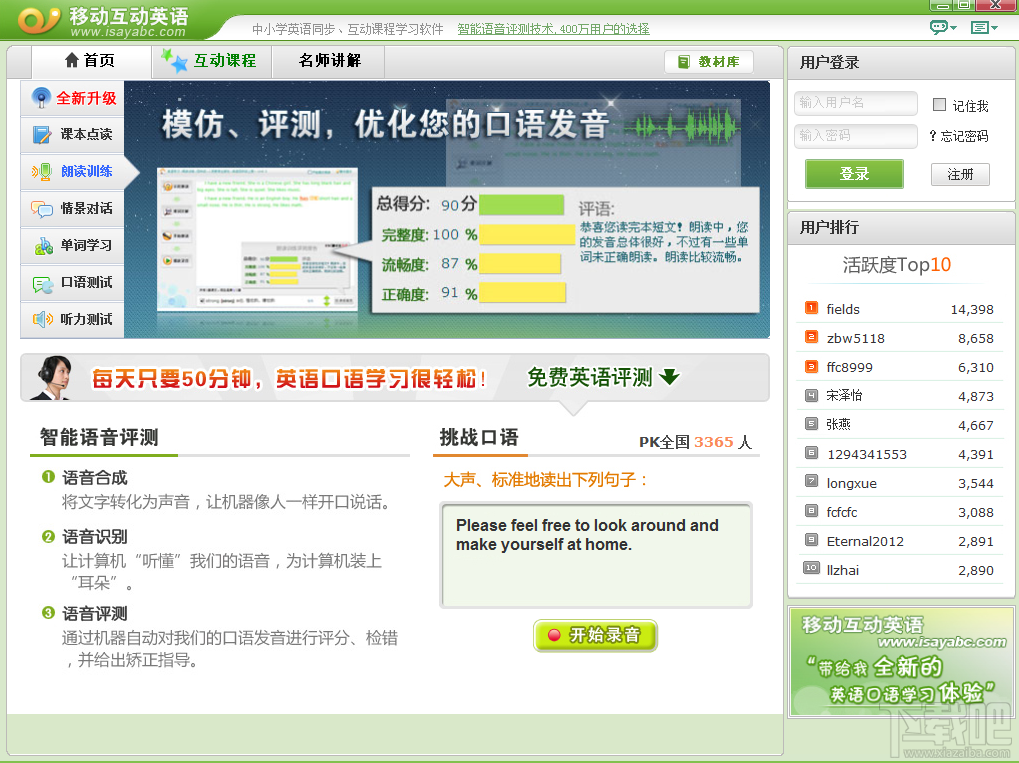Click the 智能语音评测技术 header link
Image resolution: width=1019 pixels, height=763 pixels.
click(x=553, y=29)
